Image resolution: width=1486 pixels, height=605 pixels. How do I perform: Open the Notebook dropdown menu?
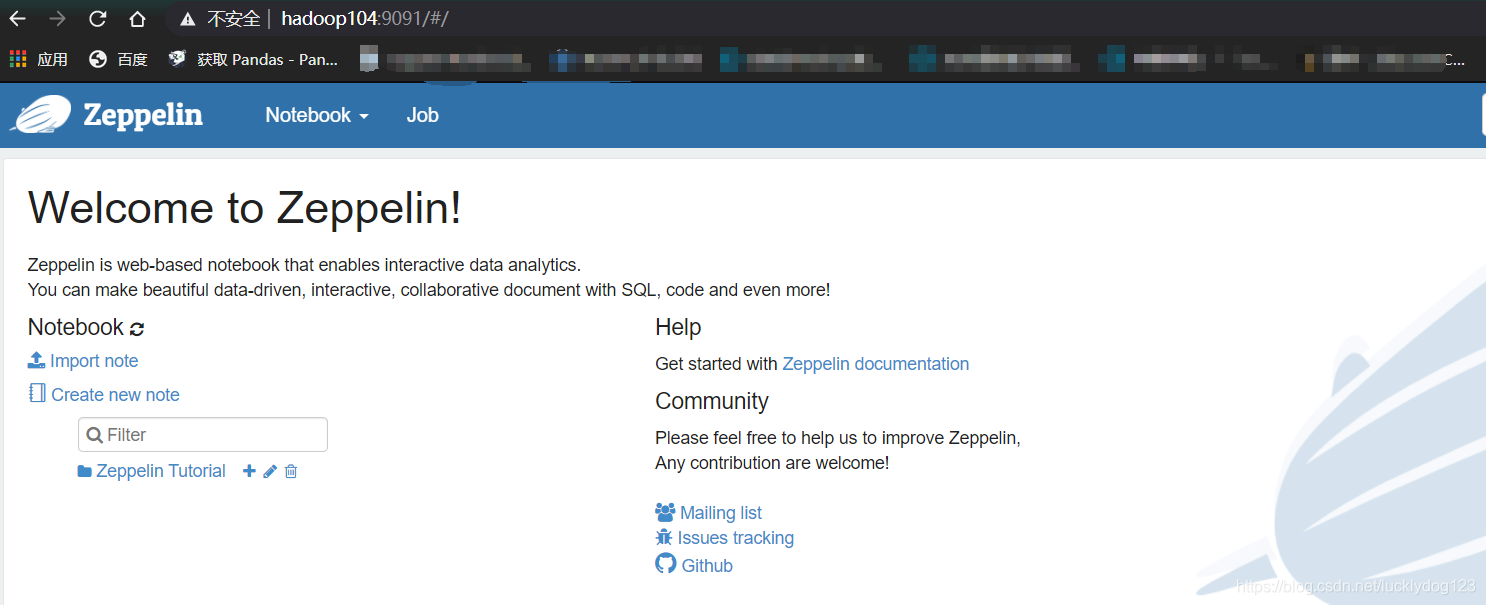click(x=317, y=115)
